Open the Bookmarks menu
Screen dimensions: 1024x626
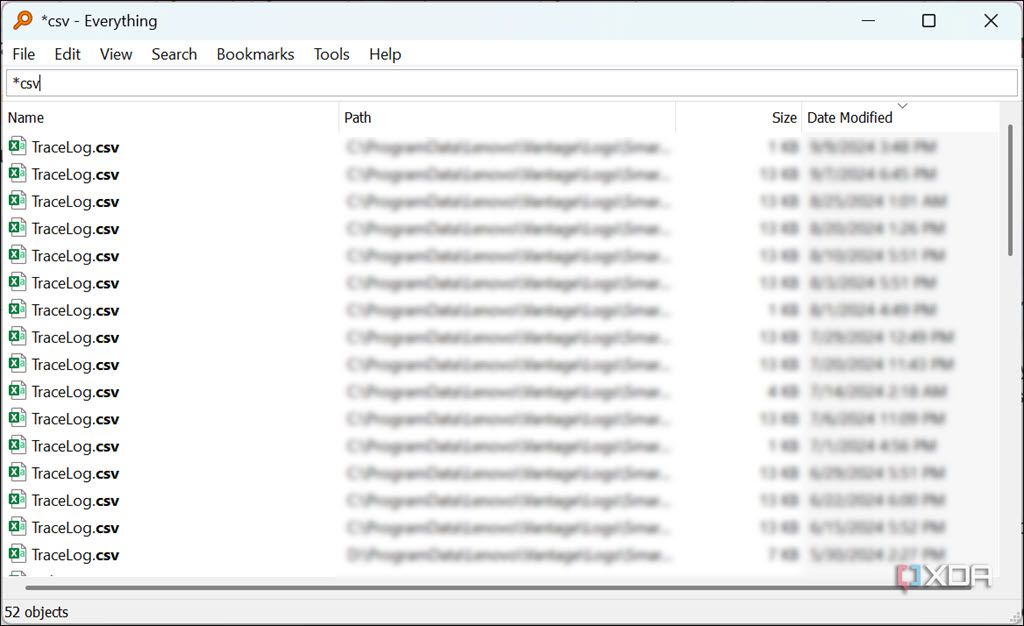click(x=255, y=54)
